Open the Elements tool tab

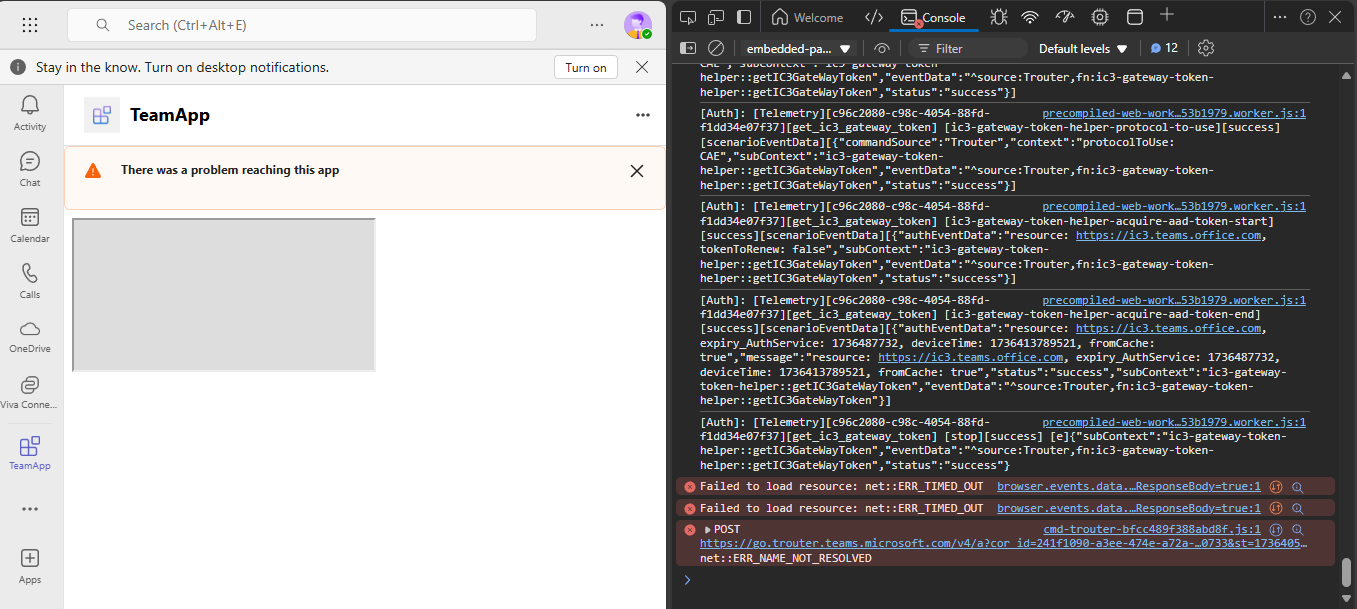tap(874, 17)
